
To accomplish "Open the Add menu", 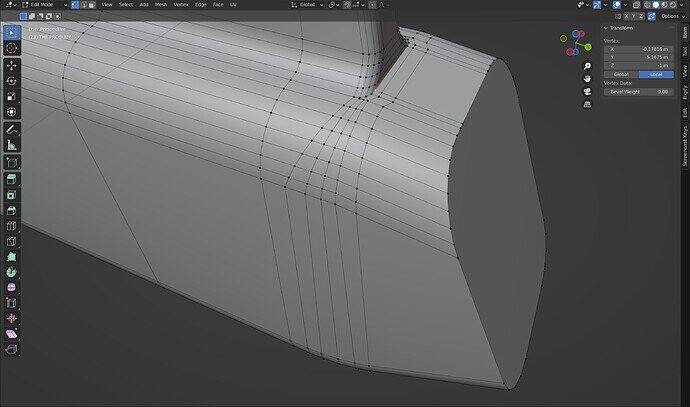I will click(144, 5).
